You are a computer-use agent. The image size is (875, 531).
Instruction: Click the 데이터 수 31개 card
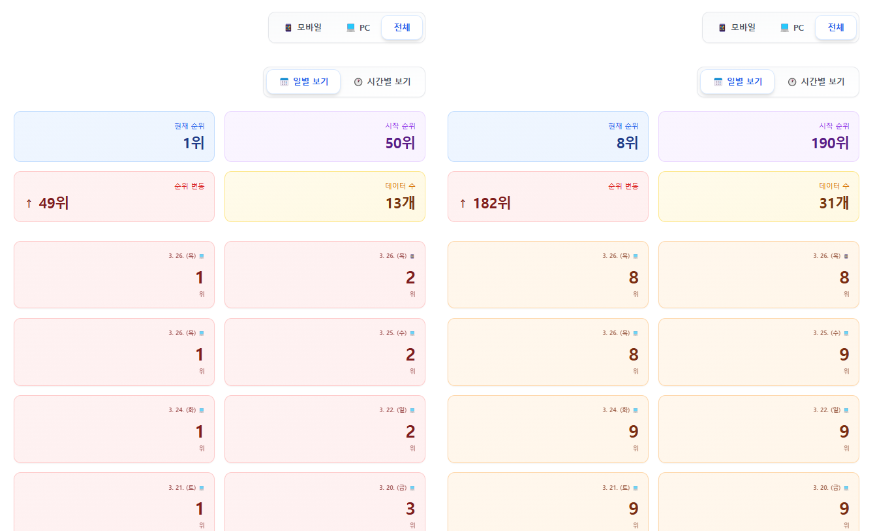pos(759,196)
